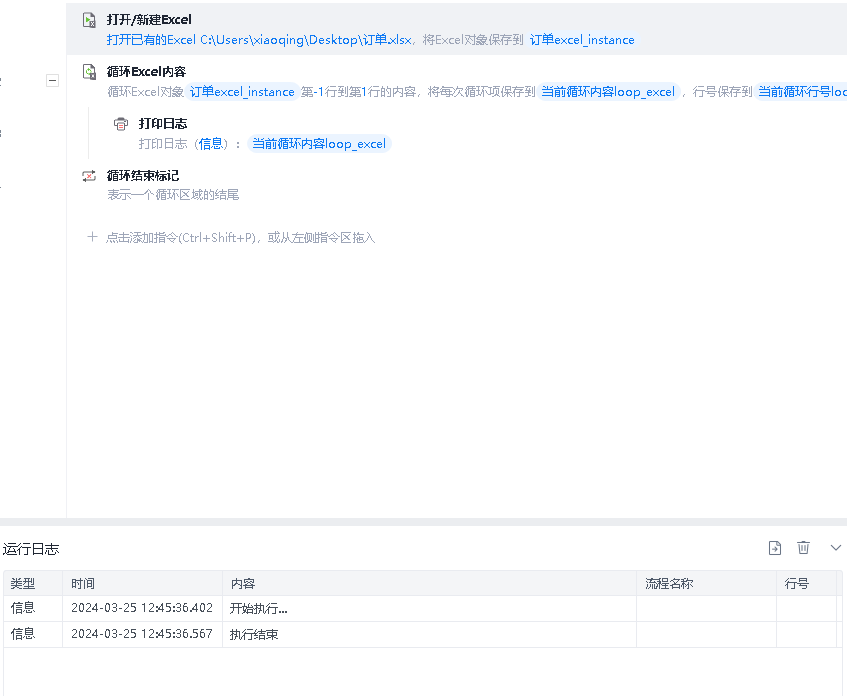Export the run log via export icon
Image resolution: width=847 pixels, height=696 pixels.
click(x=775, y=548)
